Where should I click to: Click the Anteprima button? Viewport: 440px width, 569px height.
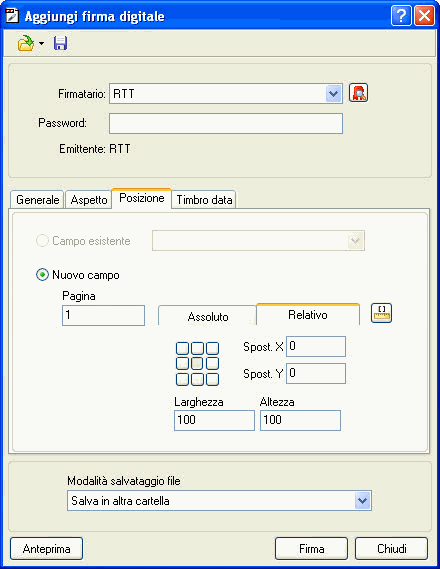tap(46, 549)
